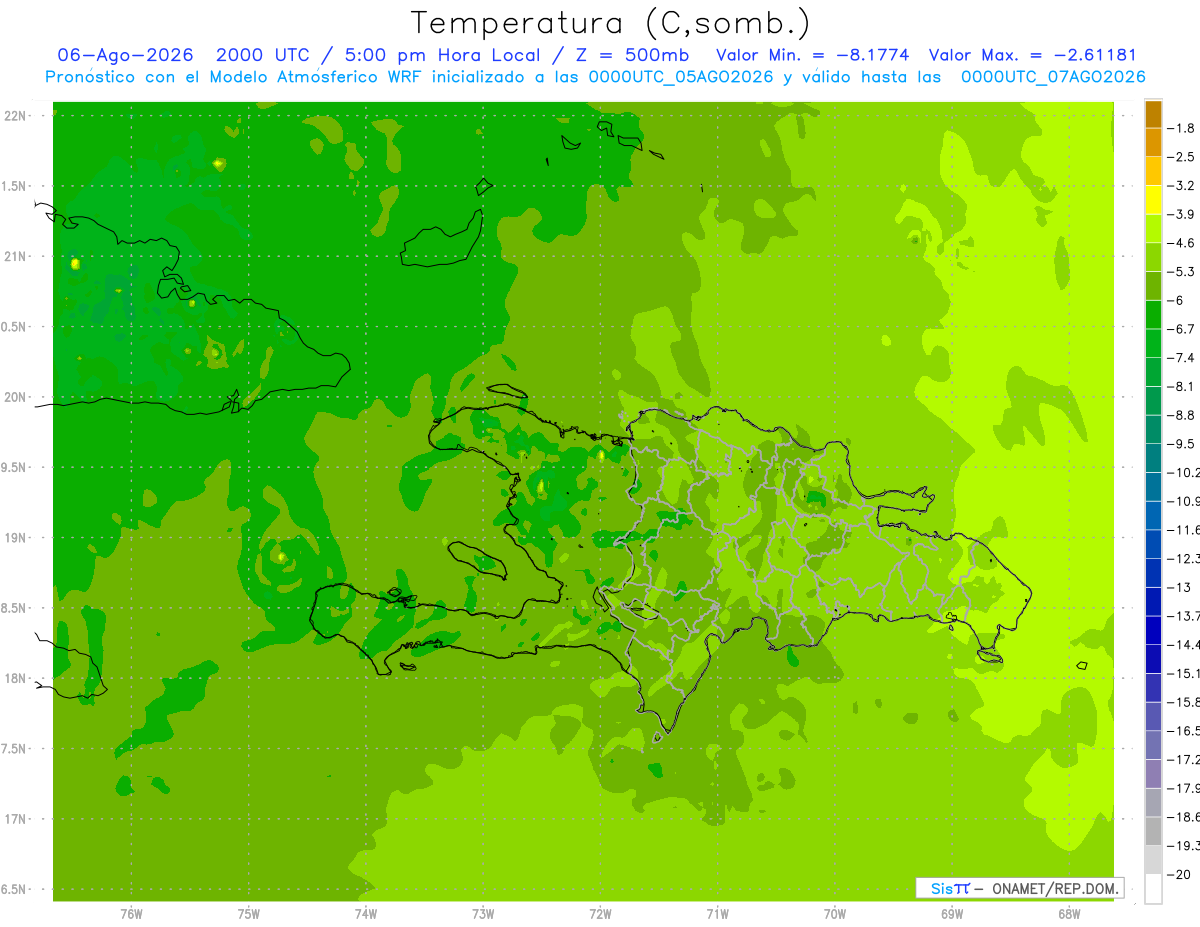Image resolution: width=1200 pixels, height=927 pixels.
Task: Click the '20N' latitude label
Action: [17, 397]
